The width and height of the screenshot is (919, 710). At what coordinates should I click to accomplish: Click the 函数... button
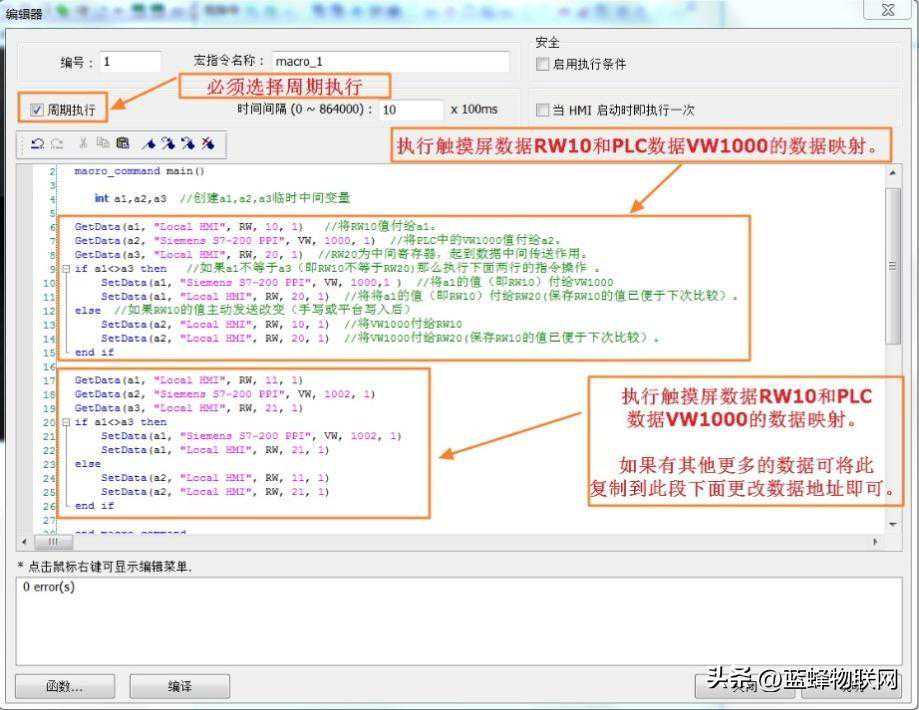click(64, 686)
